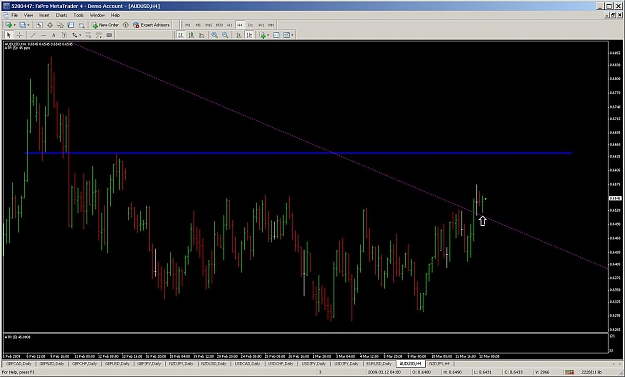Switch to EURUSD,Daily chart tab
Screen dimensions: 625x377
pyautogui.click(x=379, y=364)
